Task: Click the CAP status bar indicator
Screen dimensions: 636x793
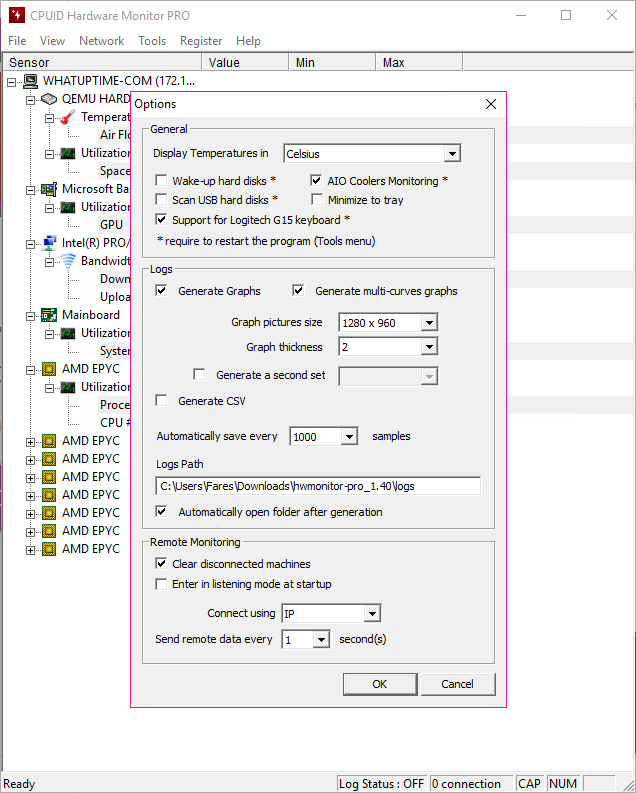Action: pos(529,783)
